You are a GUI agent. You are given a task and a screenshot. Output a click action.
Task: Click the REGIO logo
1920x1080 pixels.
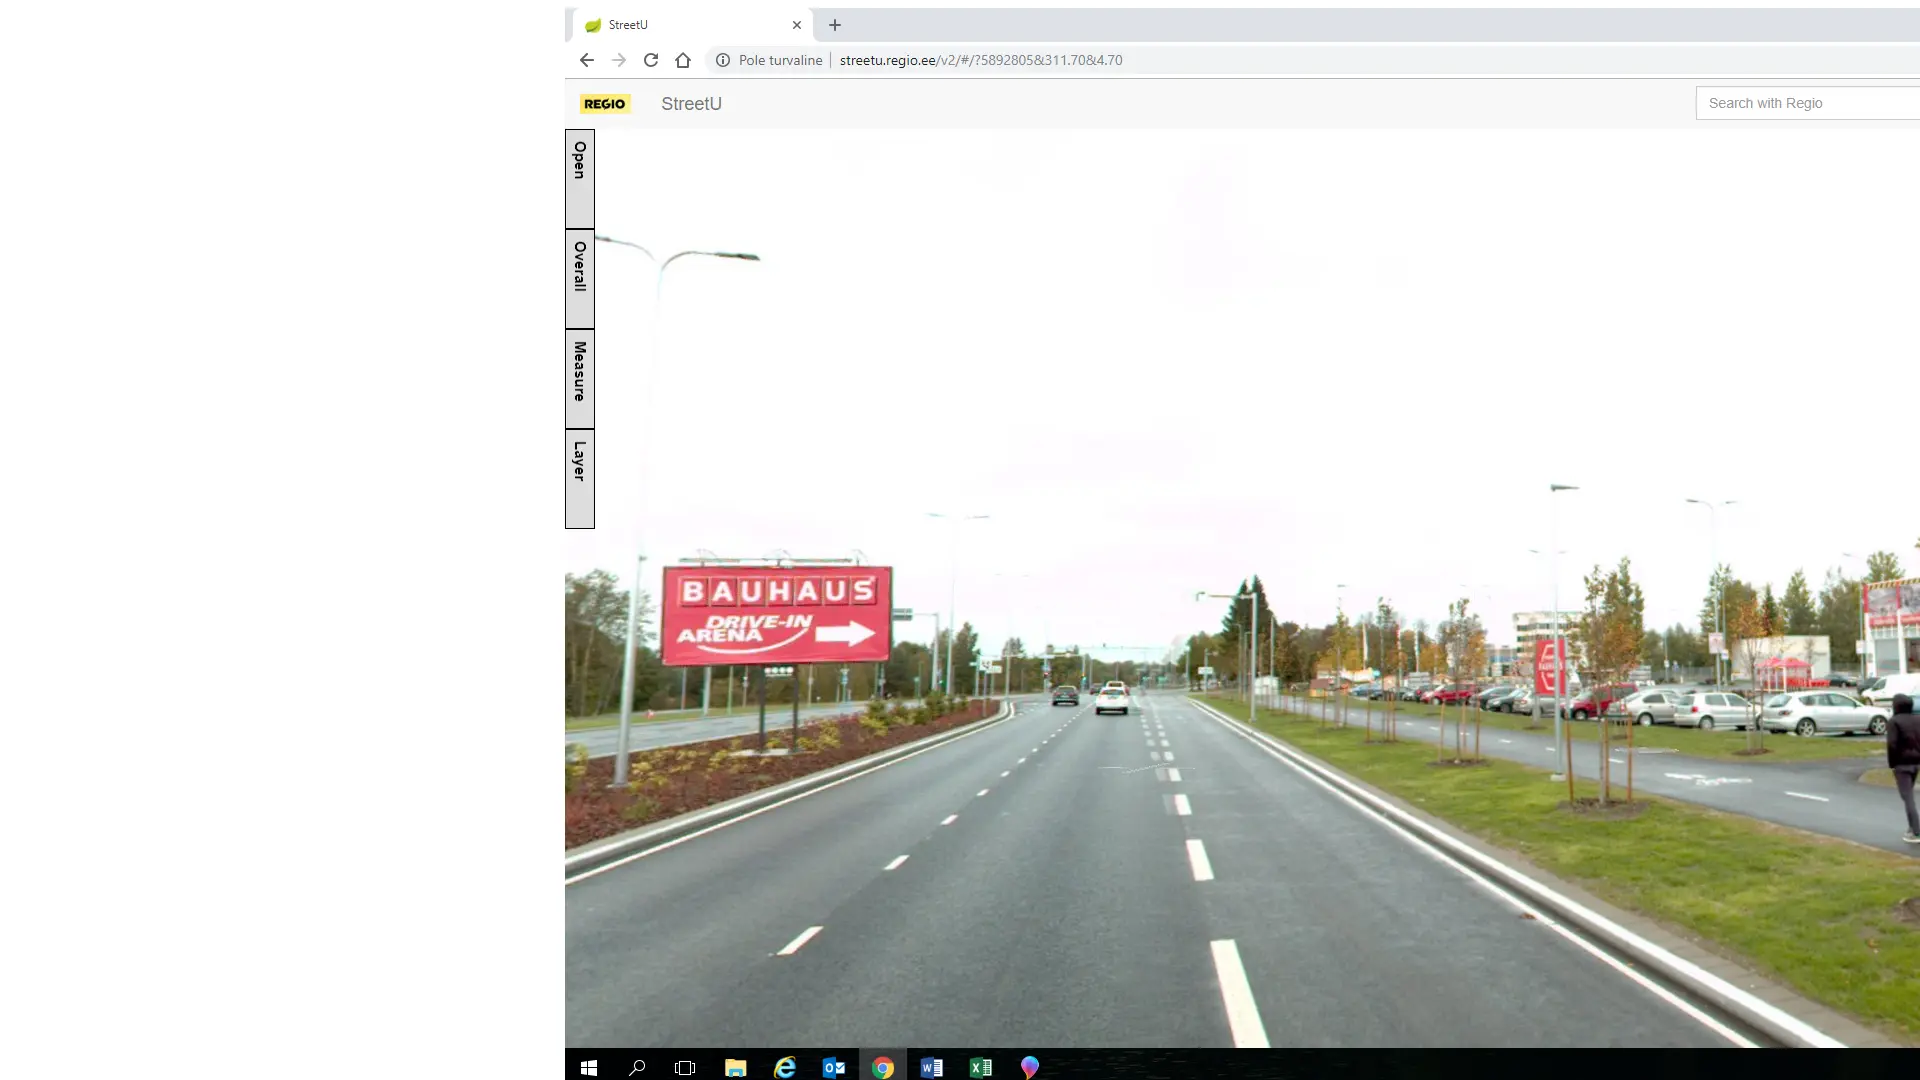coord(605,104)
